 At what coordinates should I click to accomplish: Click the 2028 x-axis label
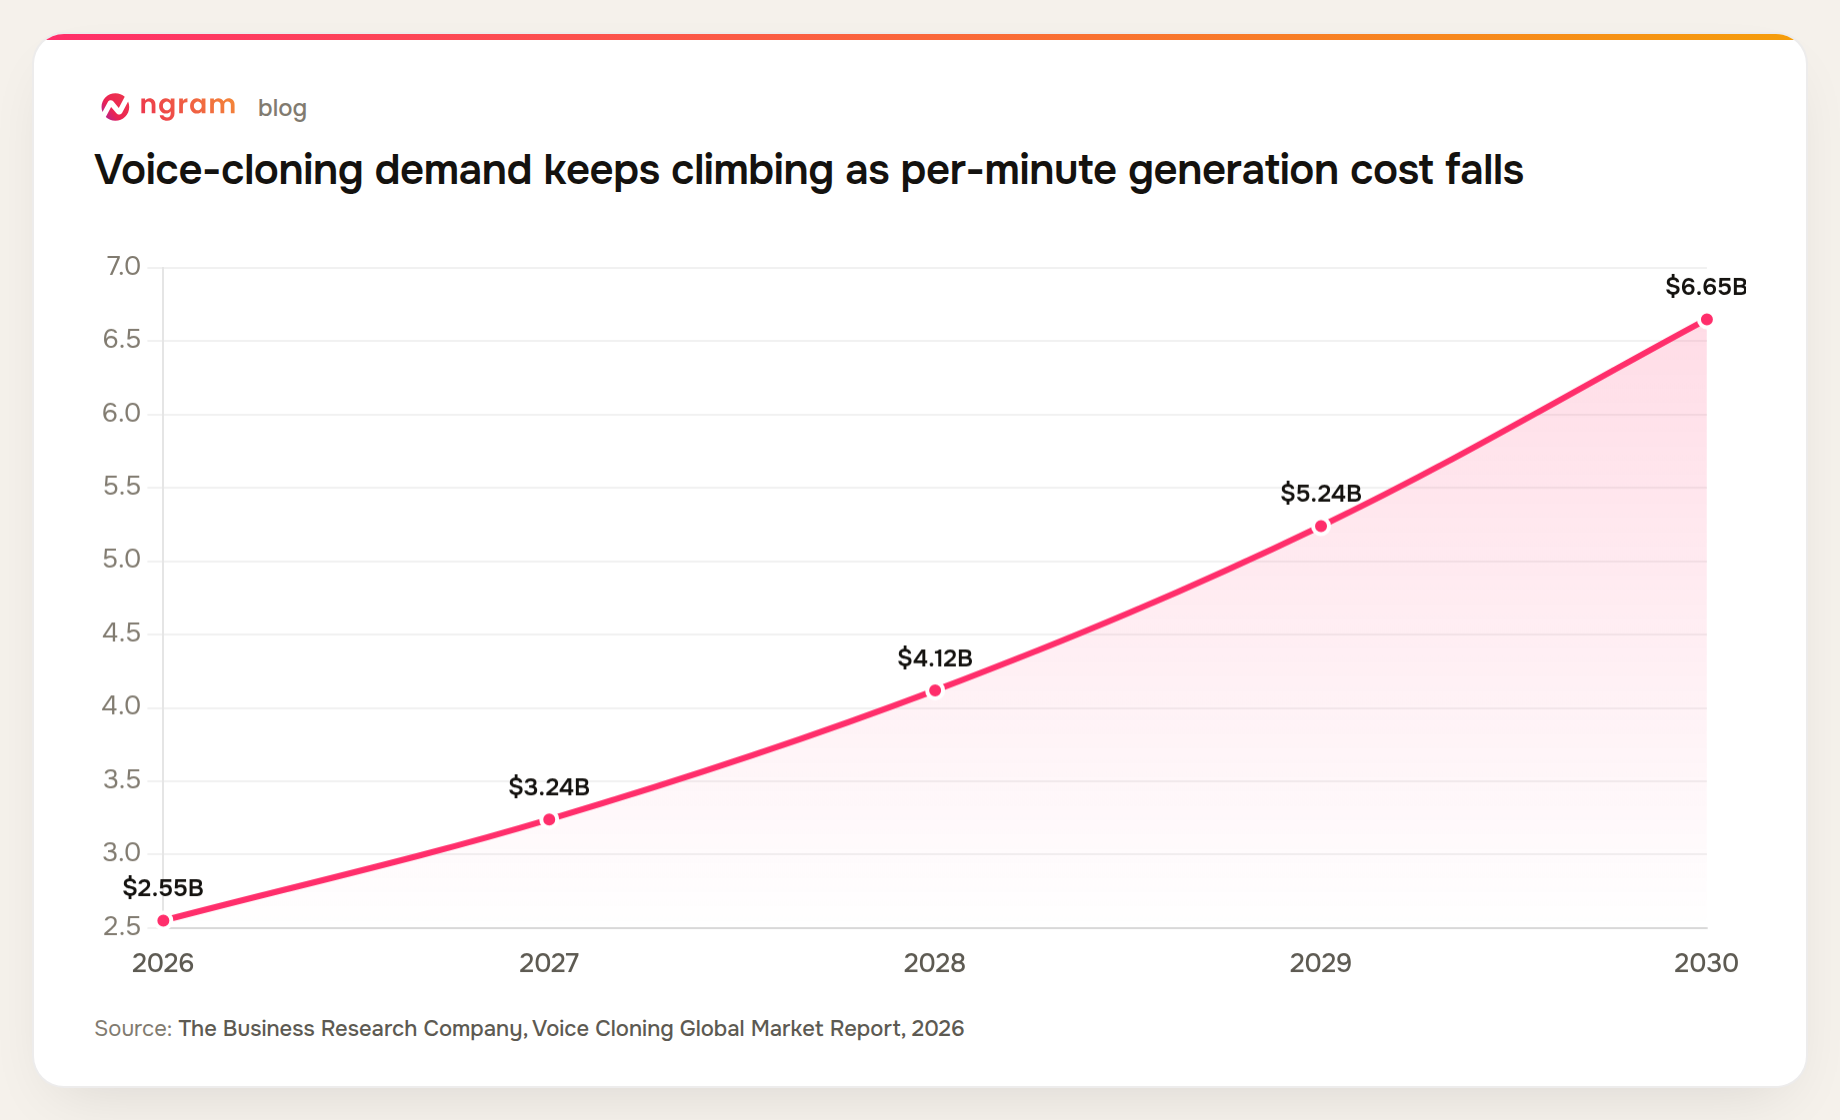(x=935, y=963)
